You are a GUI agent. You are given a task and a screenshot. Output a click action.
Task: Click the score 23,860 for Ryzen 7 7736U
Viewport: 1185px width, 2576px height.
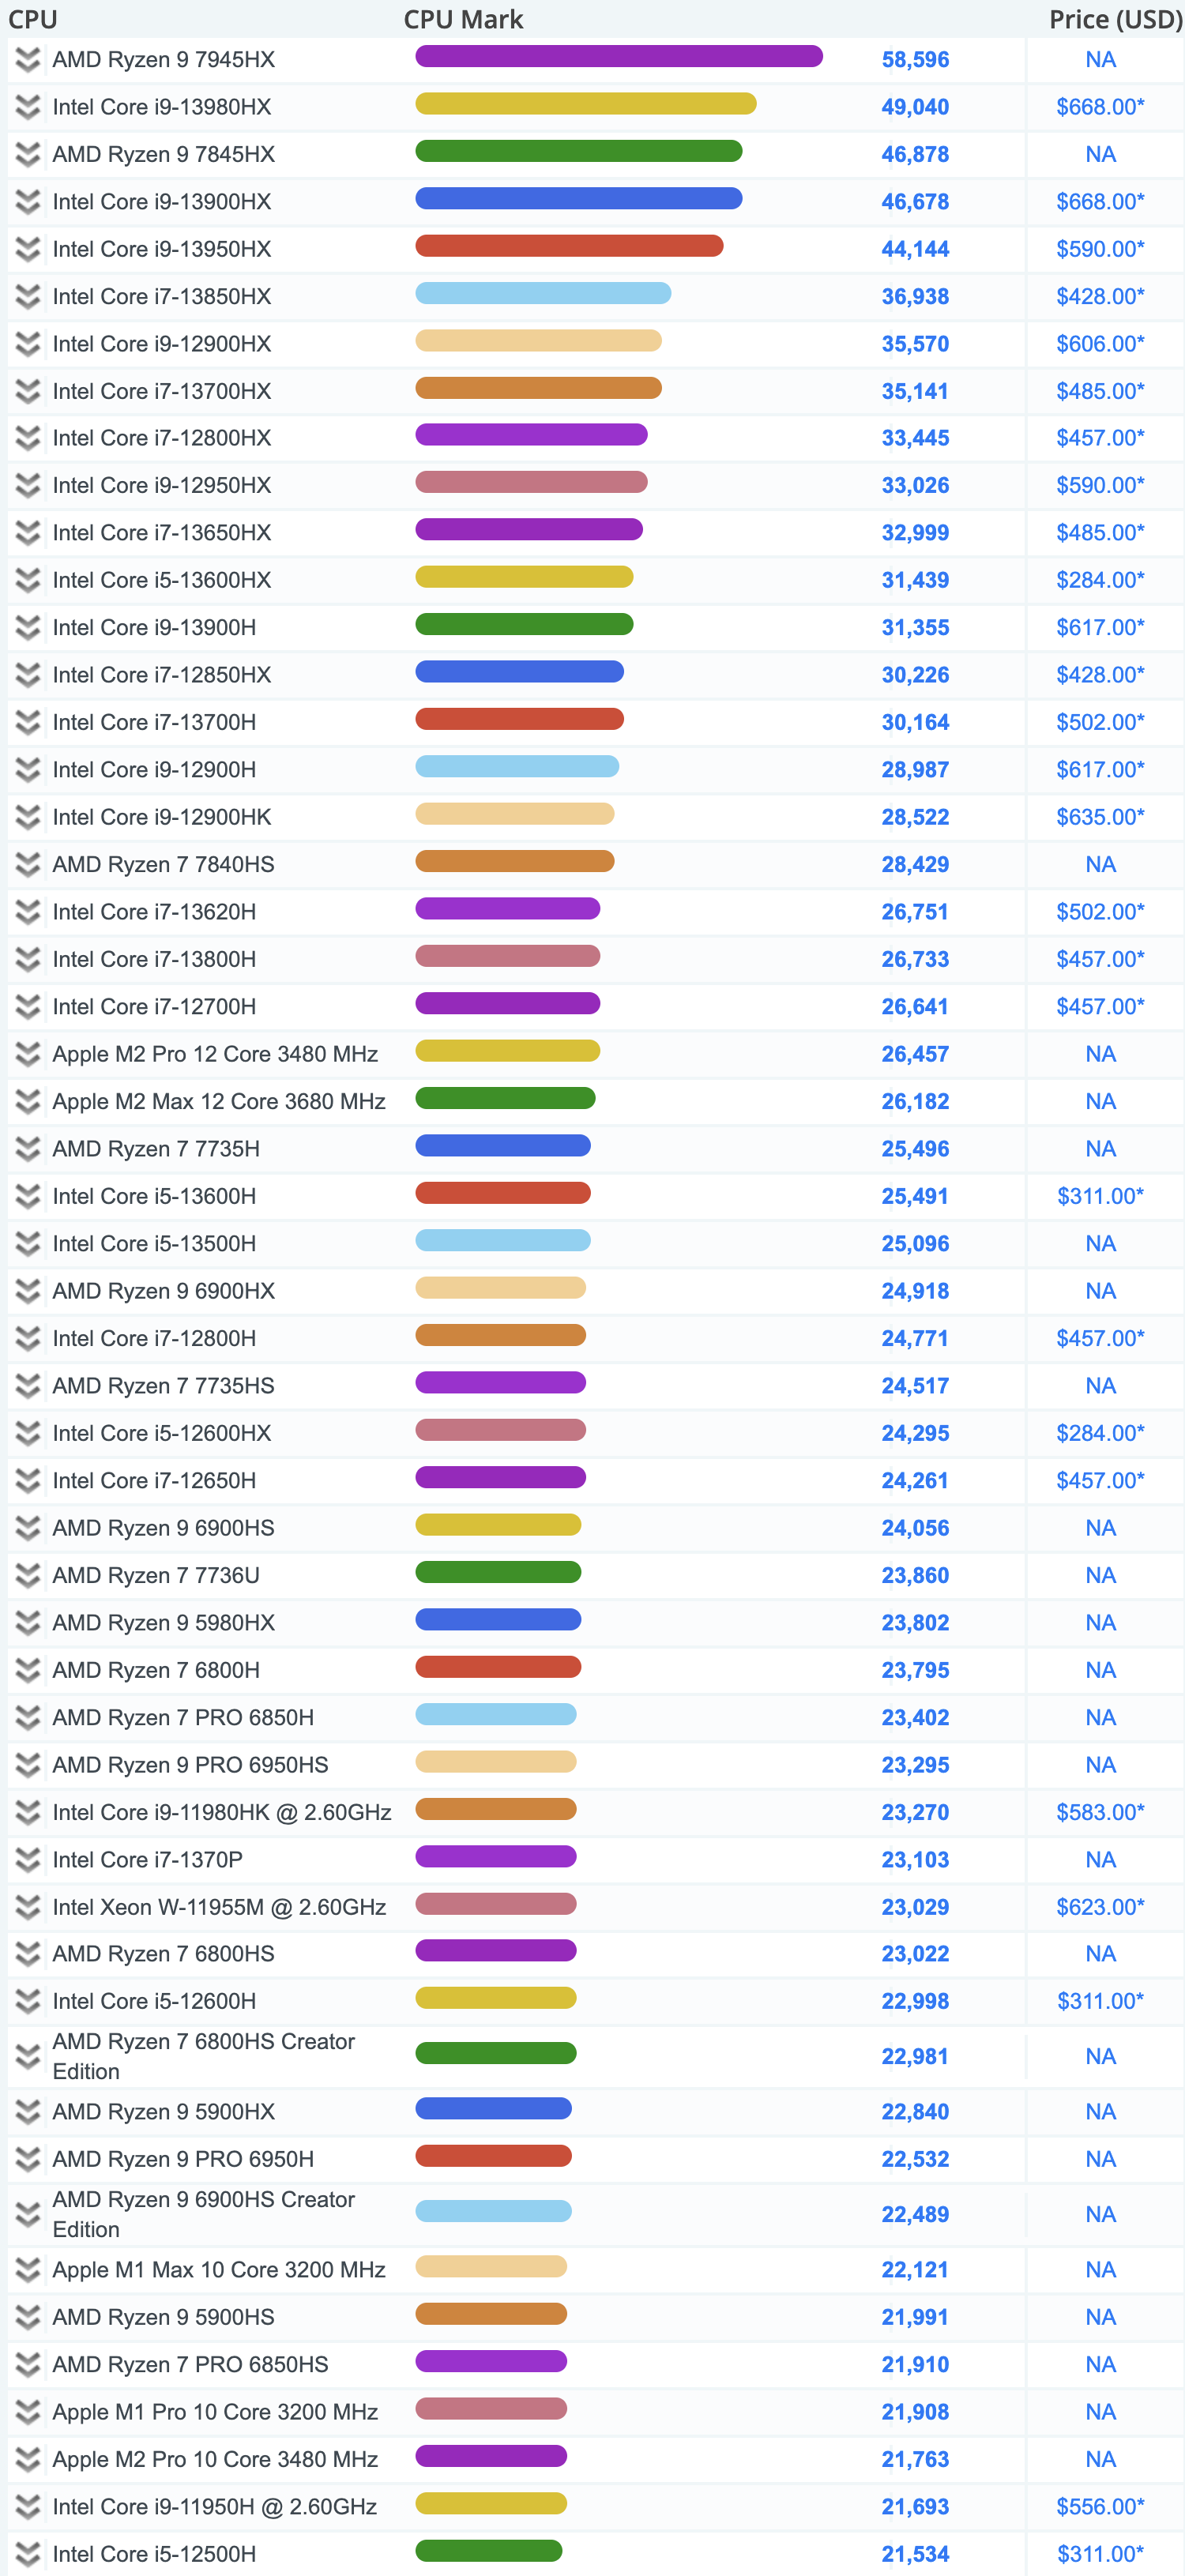click(x=915, y=1576)
